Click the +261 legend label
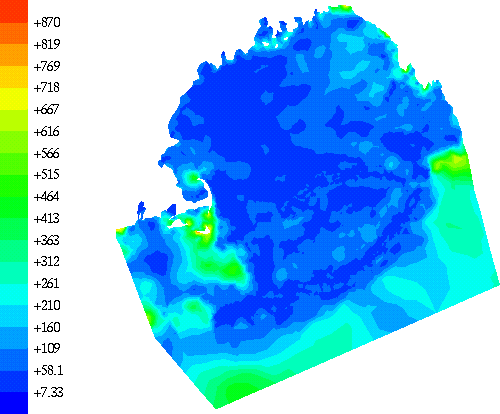Screen dimensions: 500x414 coord(47,284)
